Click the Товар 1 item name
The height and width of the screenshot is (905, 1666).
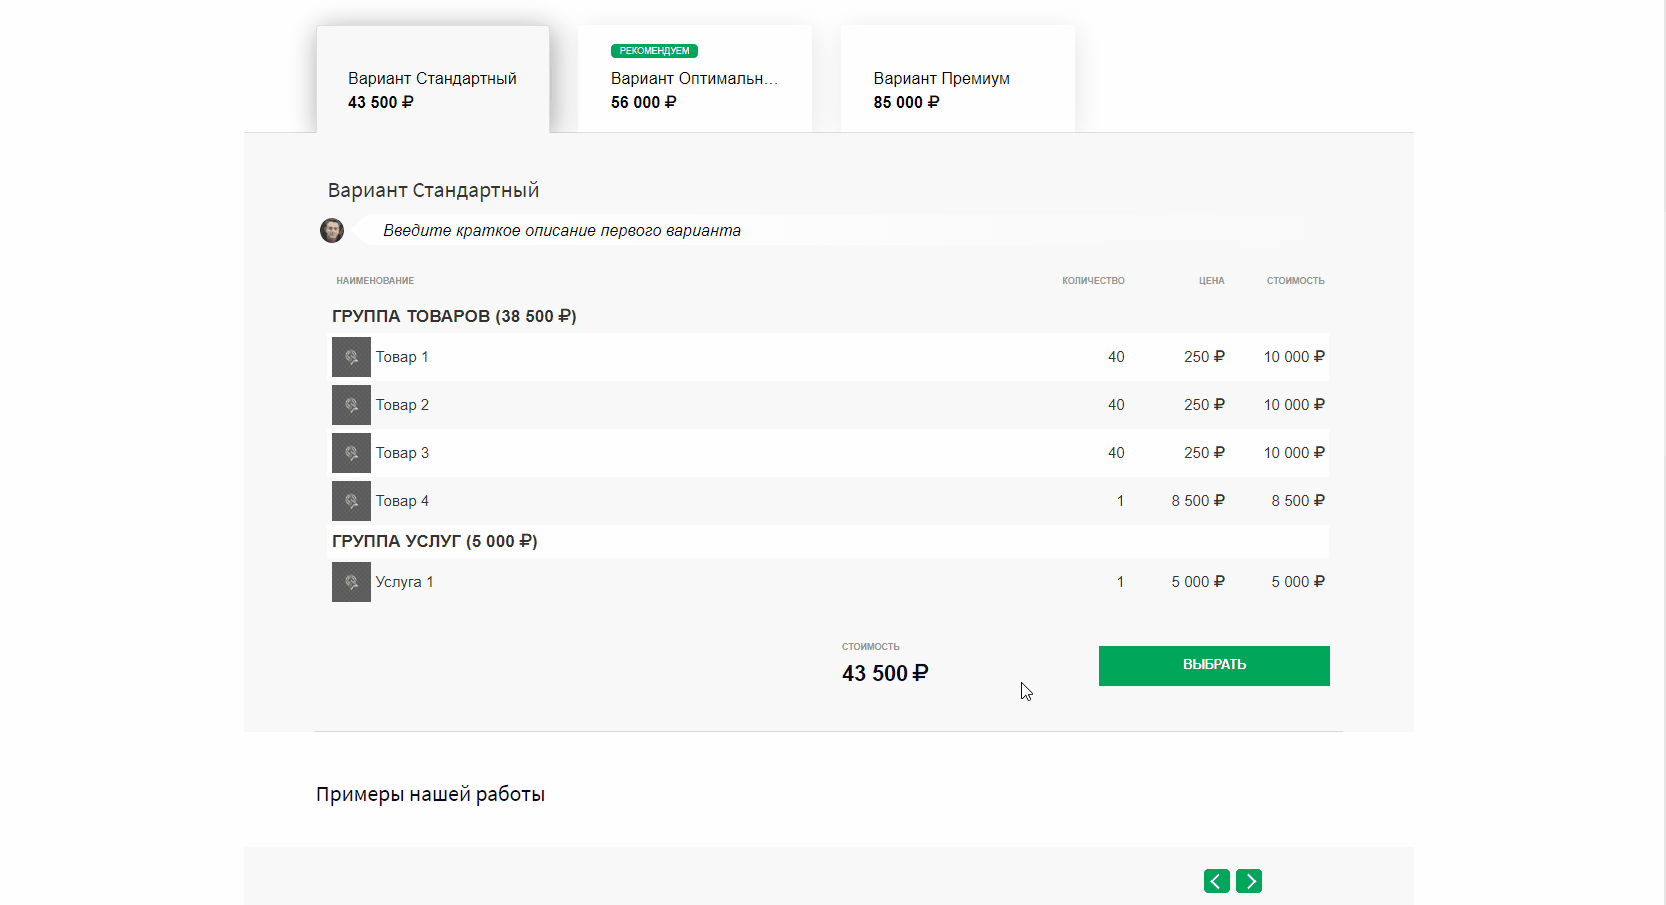[x=402, y=357]
